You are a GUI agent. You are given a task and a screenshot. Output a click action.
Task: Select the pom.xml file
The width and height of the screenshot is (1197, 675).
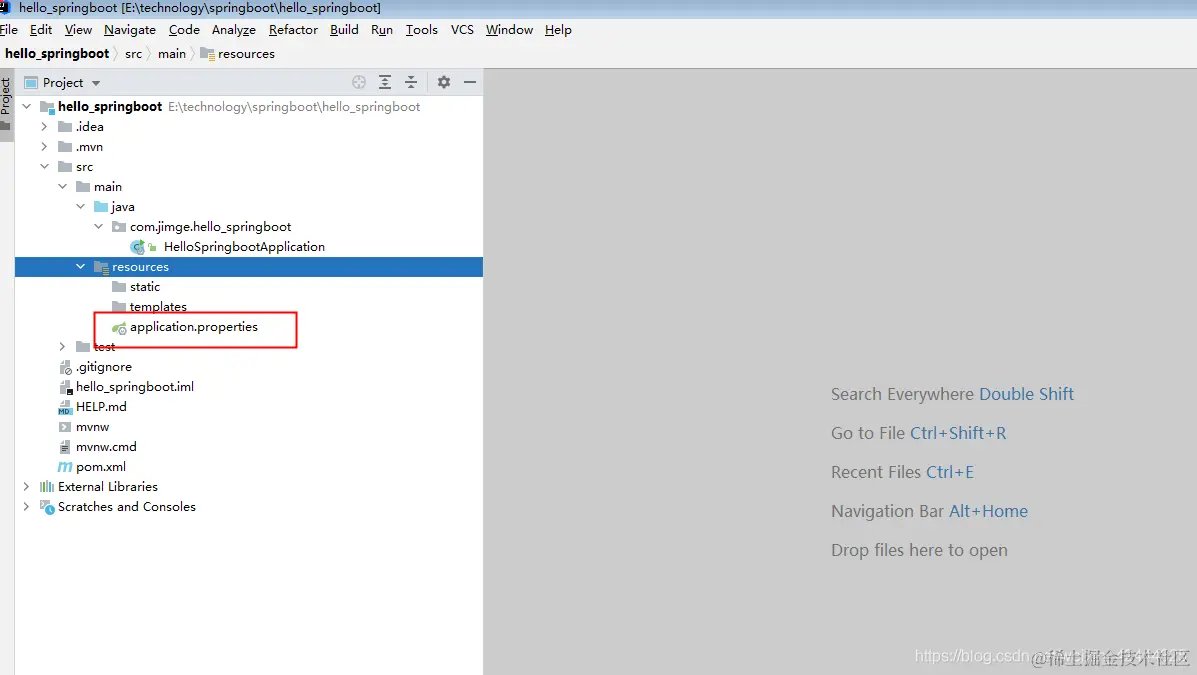click(x=101, y=467)
